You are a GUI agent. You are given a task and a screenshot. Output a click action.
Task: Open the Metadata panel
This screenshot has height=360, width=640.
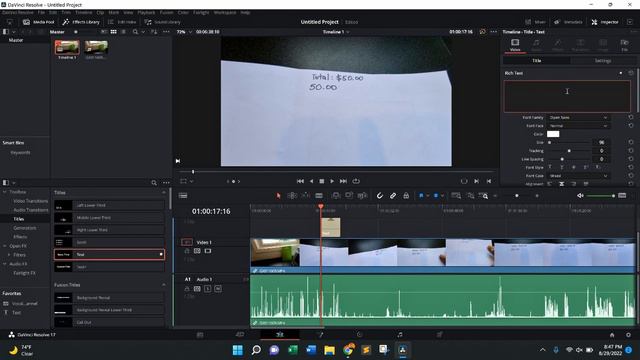pos(568,22)
